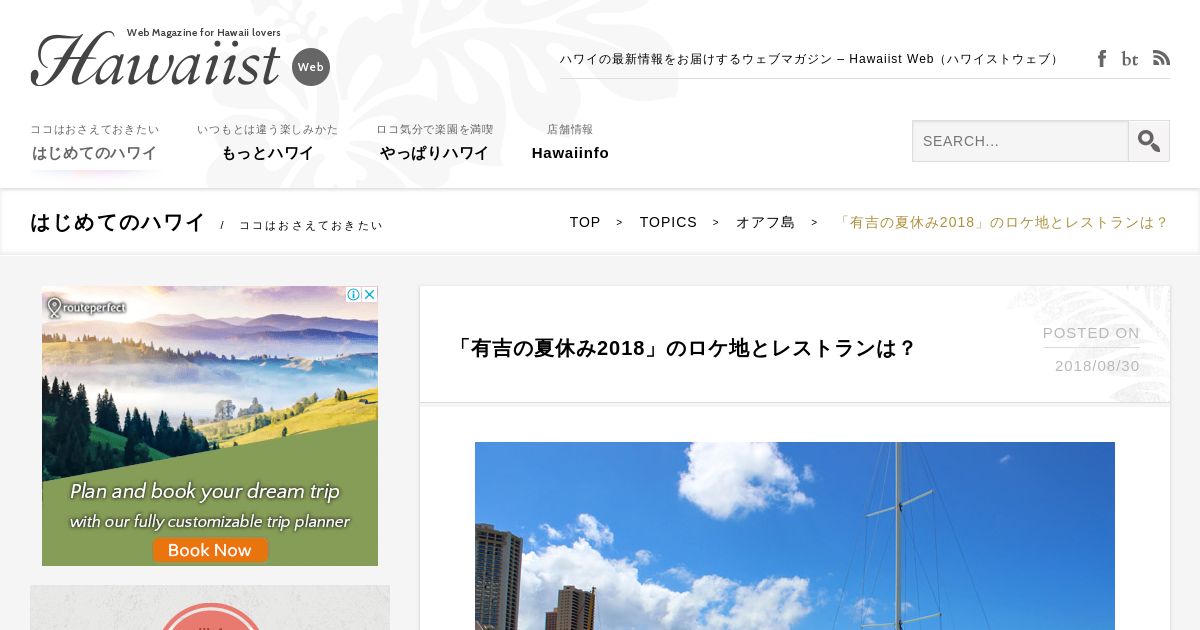The width and height of the screenshot is (1200, 630).
Task: Go to TOP breadcrumb link
Action: click(x=585, y=222)
